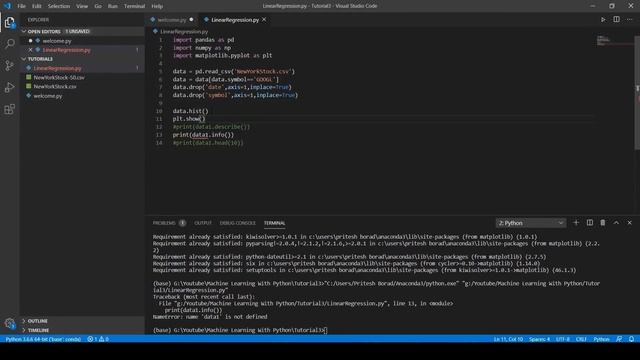
Task: Click on line 13 print(data1.info()) code
Action: [x=203, y=135]
